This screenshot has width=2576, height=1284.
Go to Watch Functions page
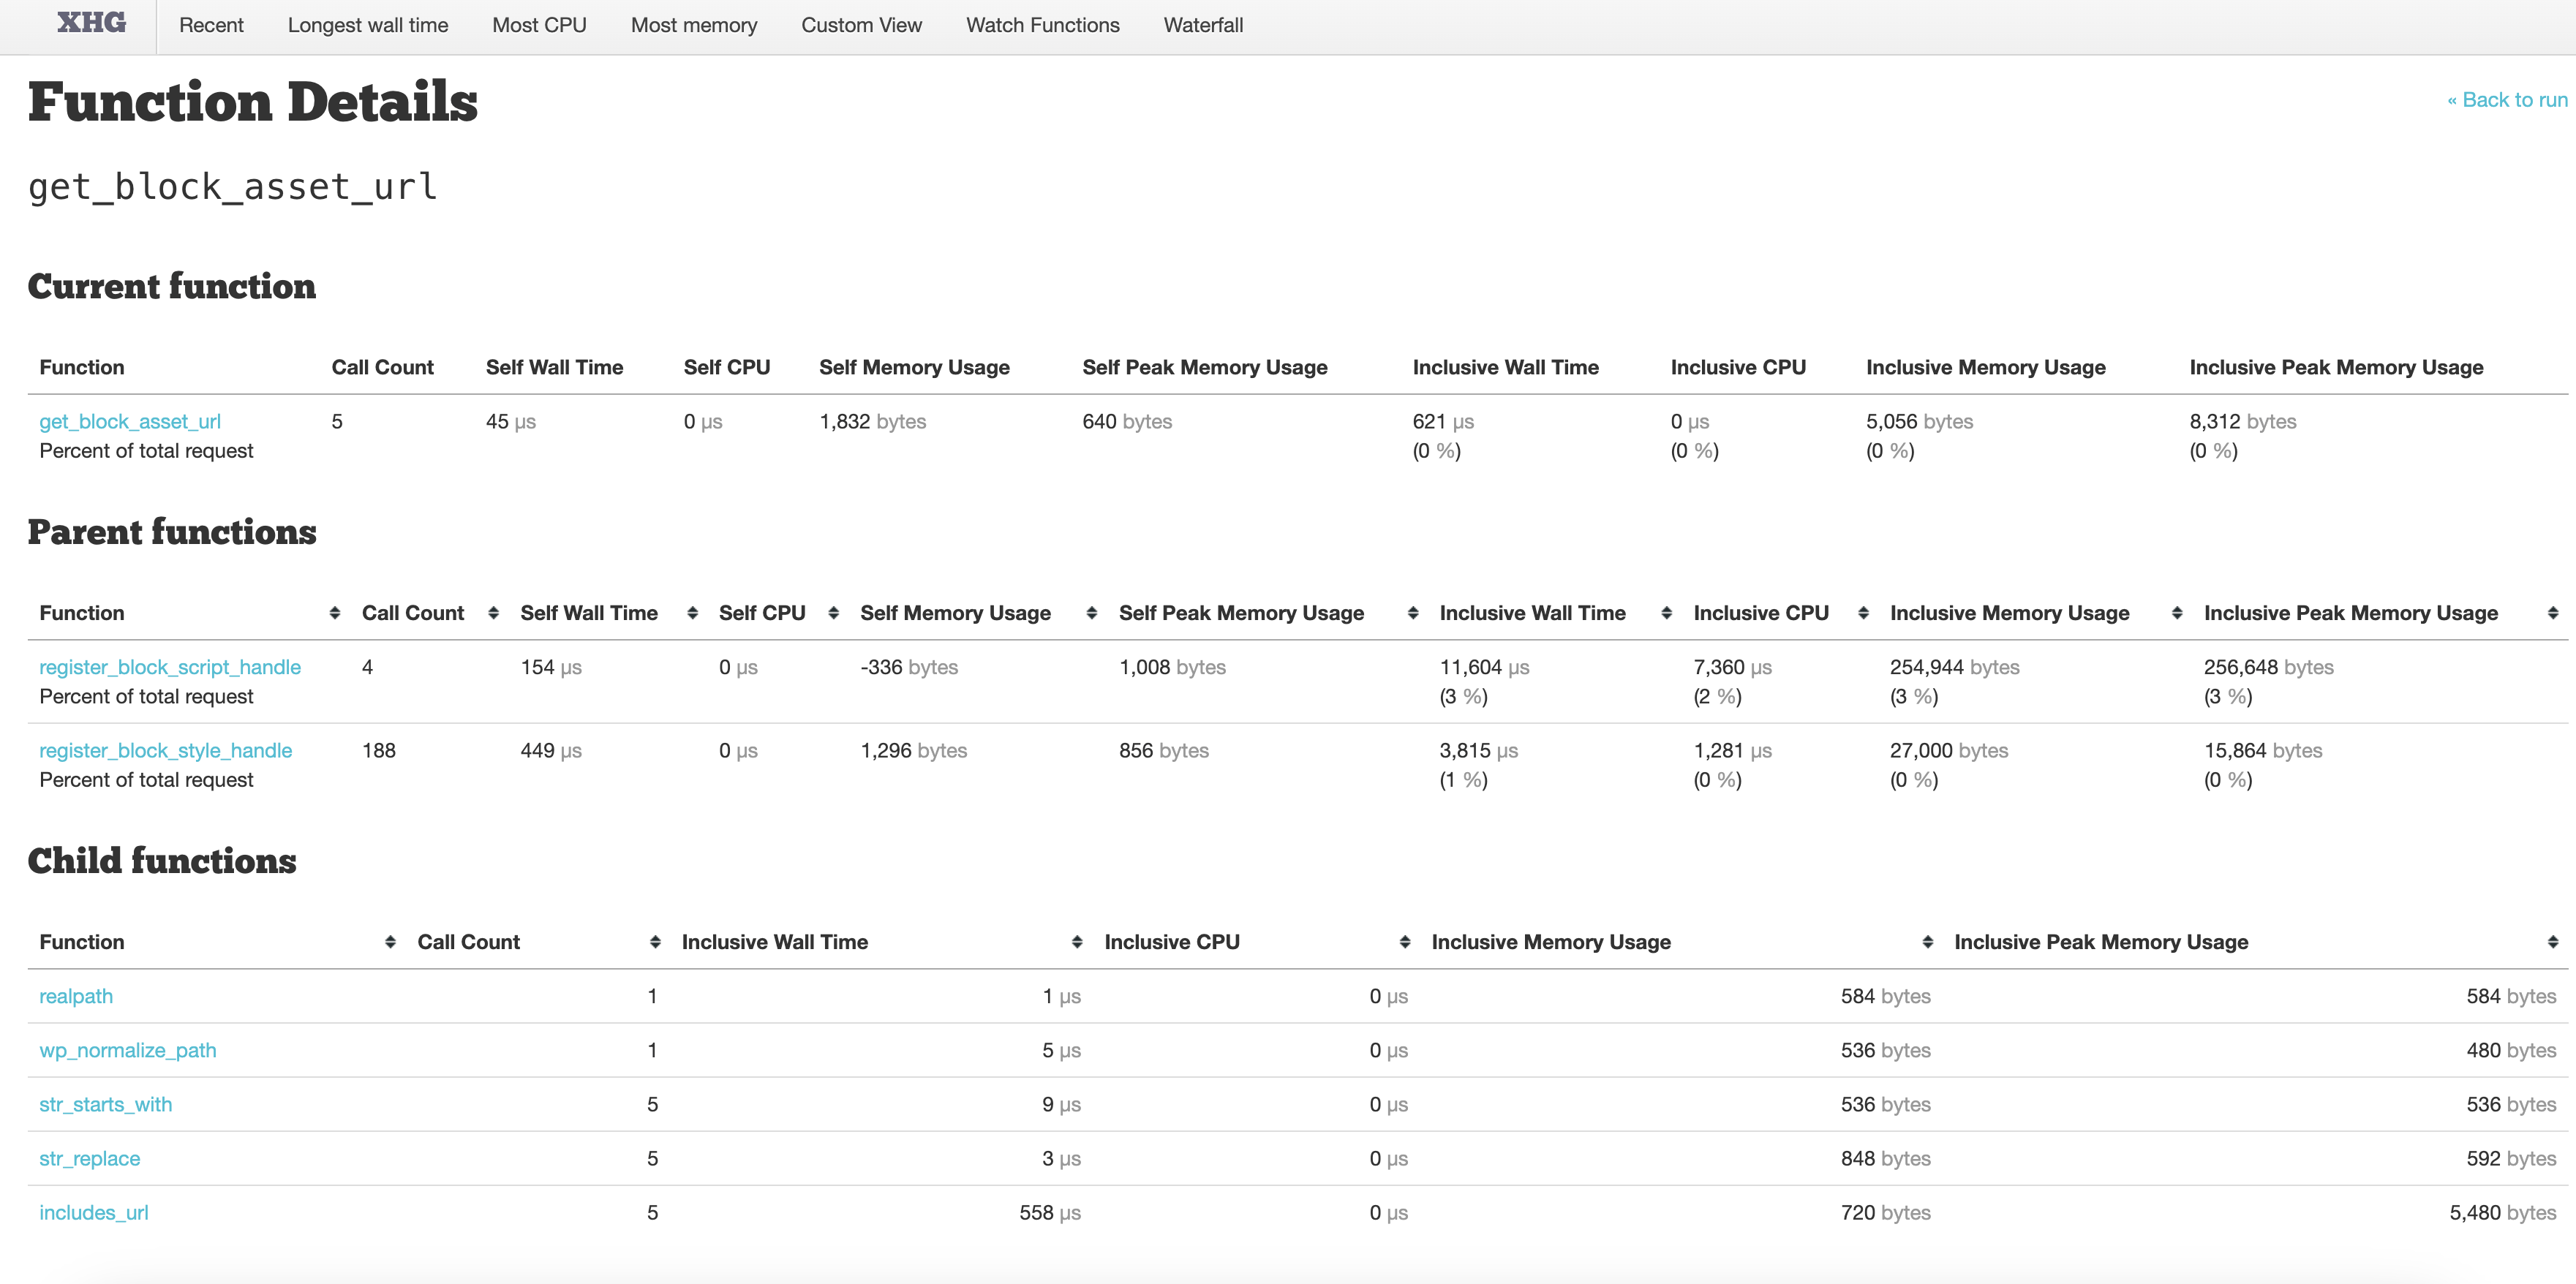click(1042, 25)
